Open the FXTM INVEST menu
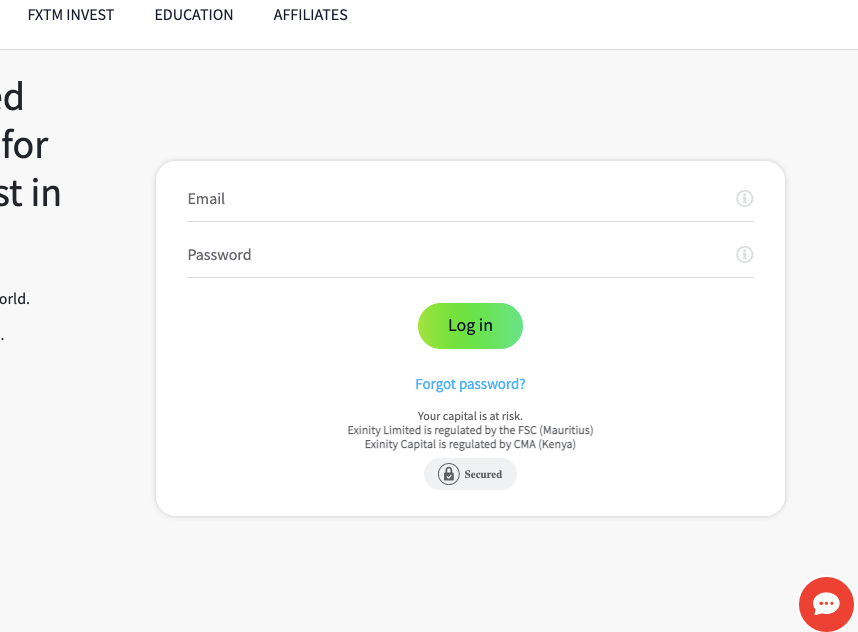 point(71,15)
